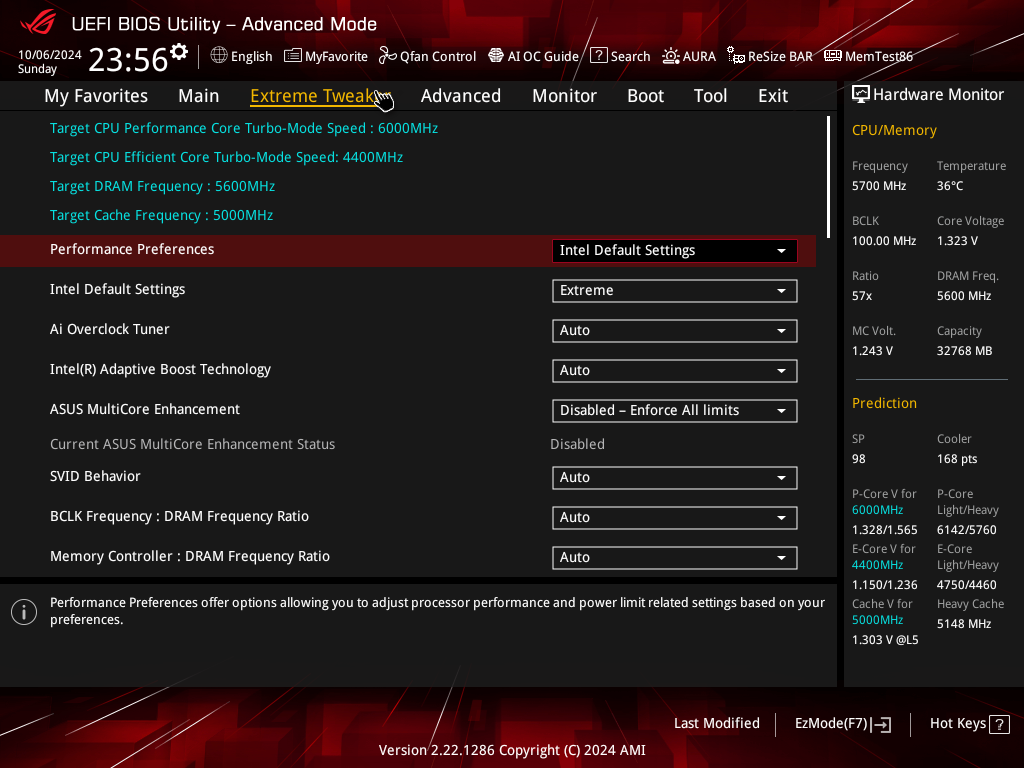Click the BCLK 100.00 MHz value
Image resolution: width=1024 pixels, height=768 pixels.
click(884, 241)
